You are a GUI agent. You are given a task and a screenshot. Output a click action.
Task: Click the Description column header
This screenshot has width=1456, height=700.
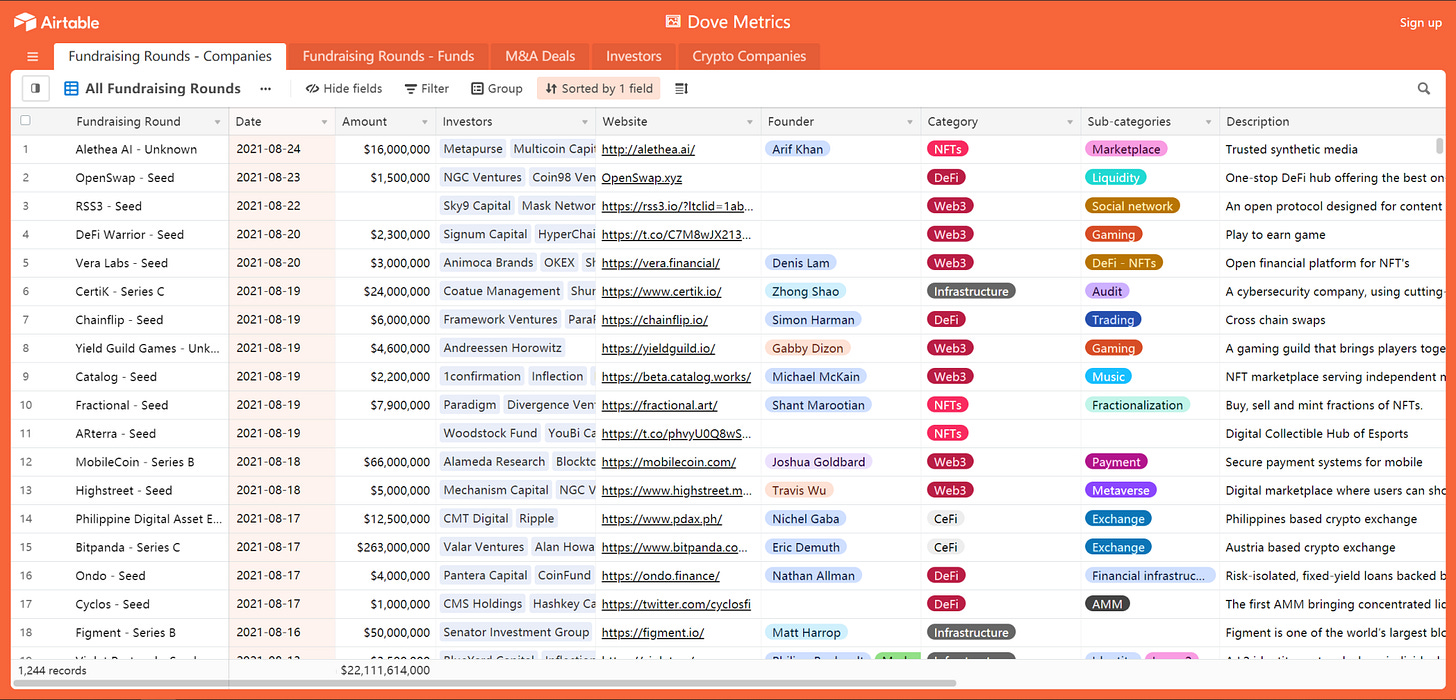(1331, 122)
